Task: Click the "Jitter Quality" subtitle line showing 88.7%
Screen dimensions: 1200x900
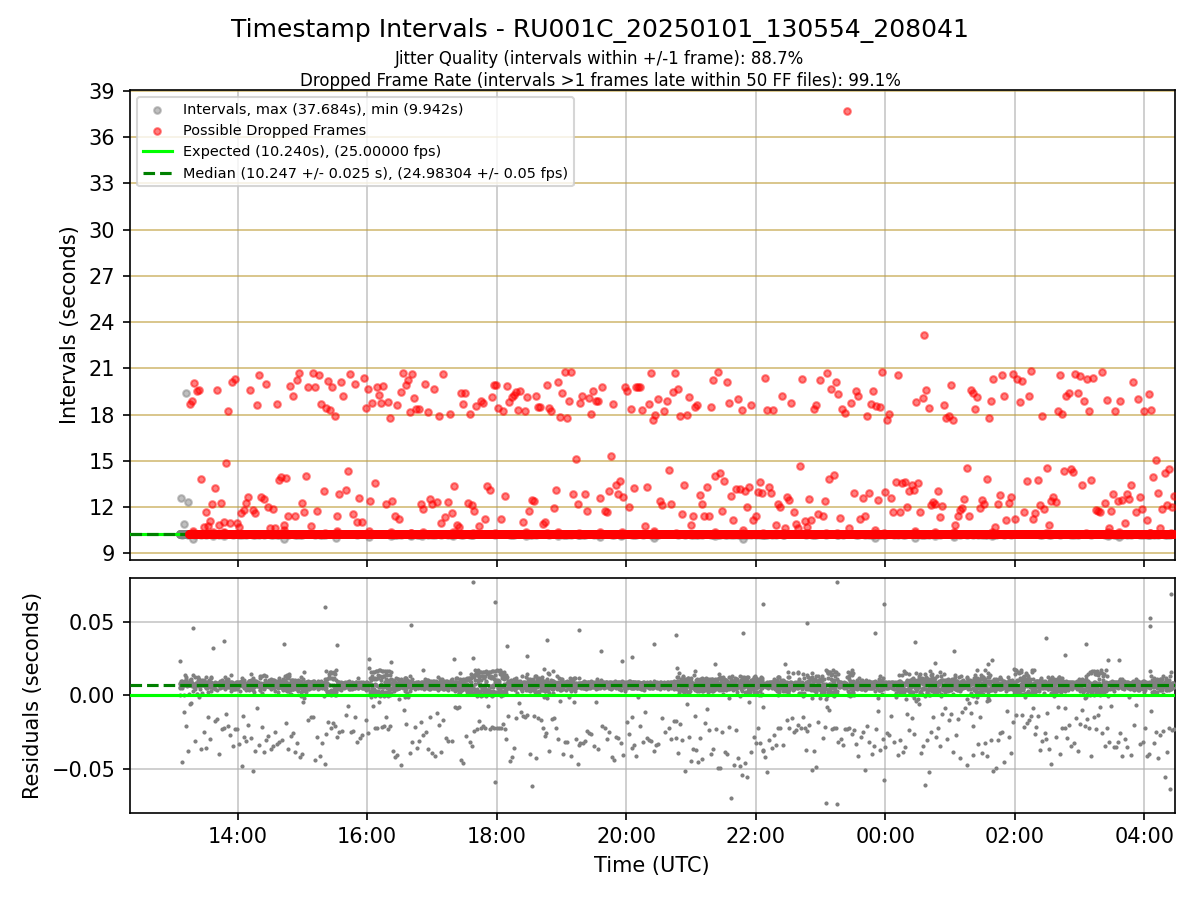Action: pos(599,59)
